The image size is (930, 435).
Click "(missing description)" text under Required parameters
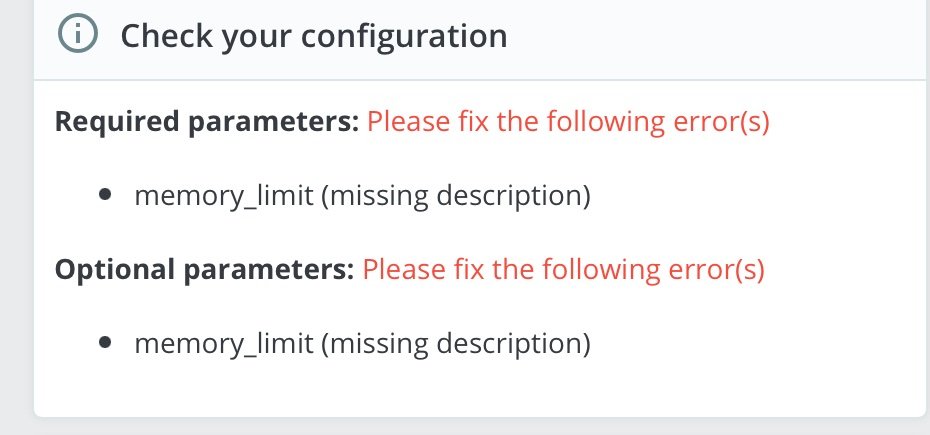point(456,196)
